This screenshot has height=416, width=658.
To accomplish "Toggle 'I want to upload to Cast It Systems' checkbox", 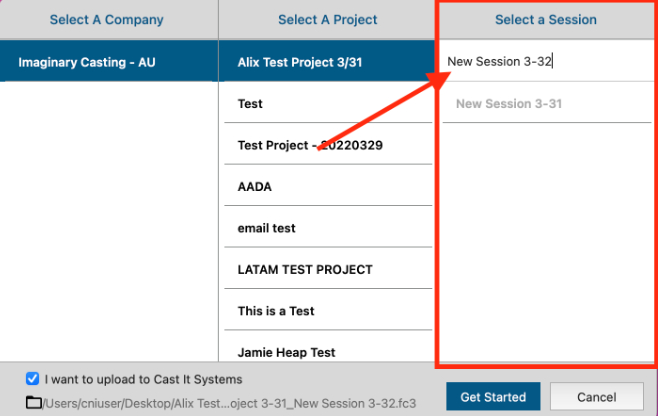I will pos(33,380).
